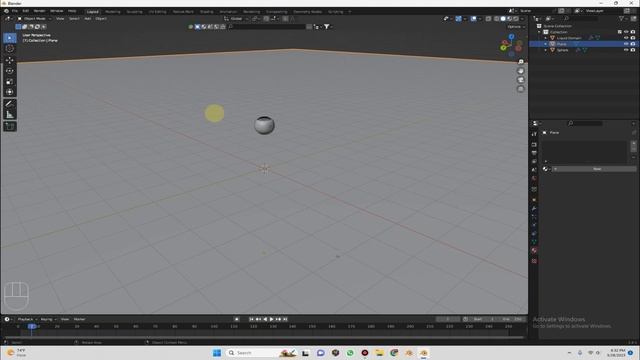640x360 pixels.
Task: Open the Tool properties tab
Action: pyautogui.click(x=534, y=134)
